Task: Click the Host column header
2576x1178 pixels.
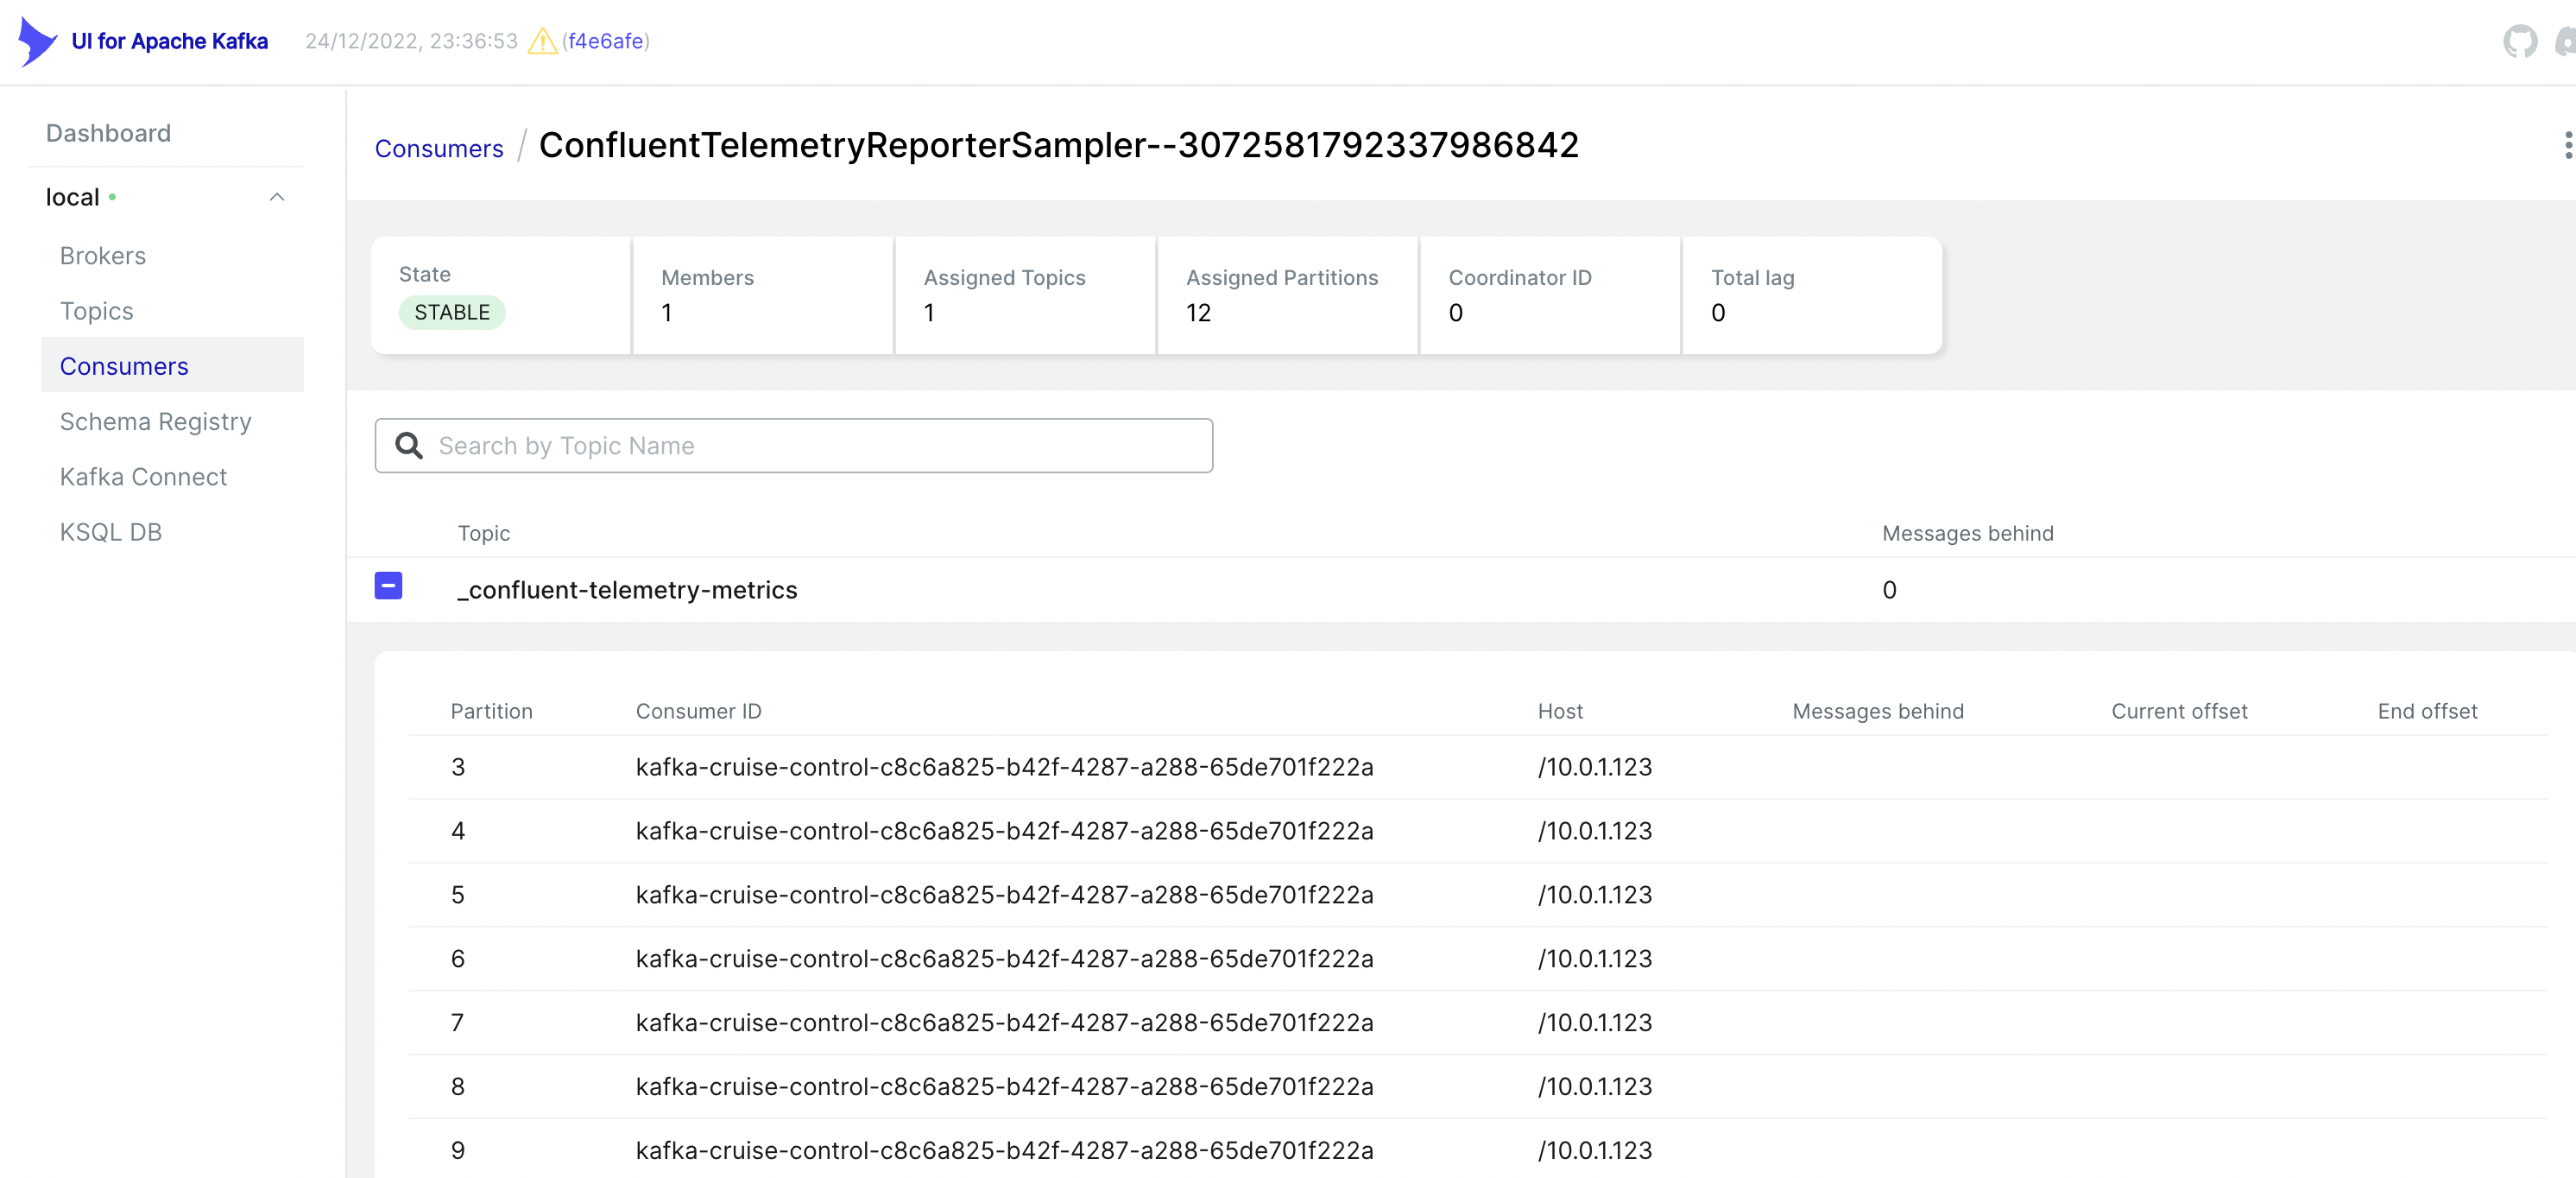Action: pos(1560,711)
